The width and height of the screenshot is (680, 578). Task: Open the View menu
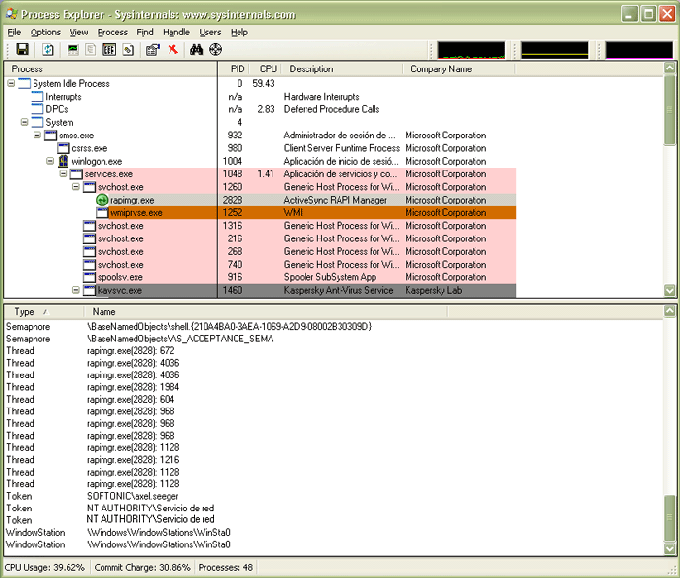click(x=79, y=32)
